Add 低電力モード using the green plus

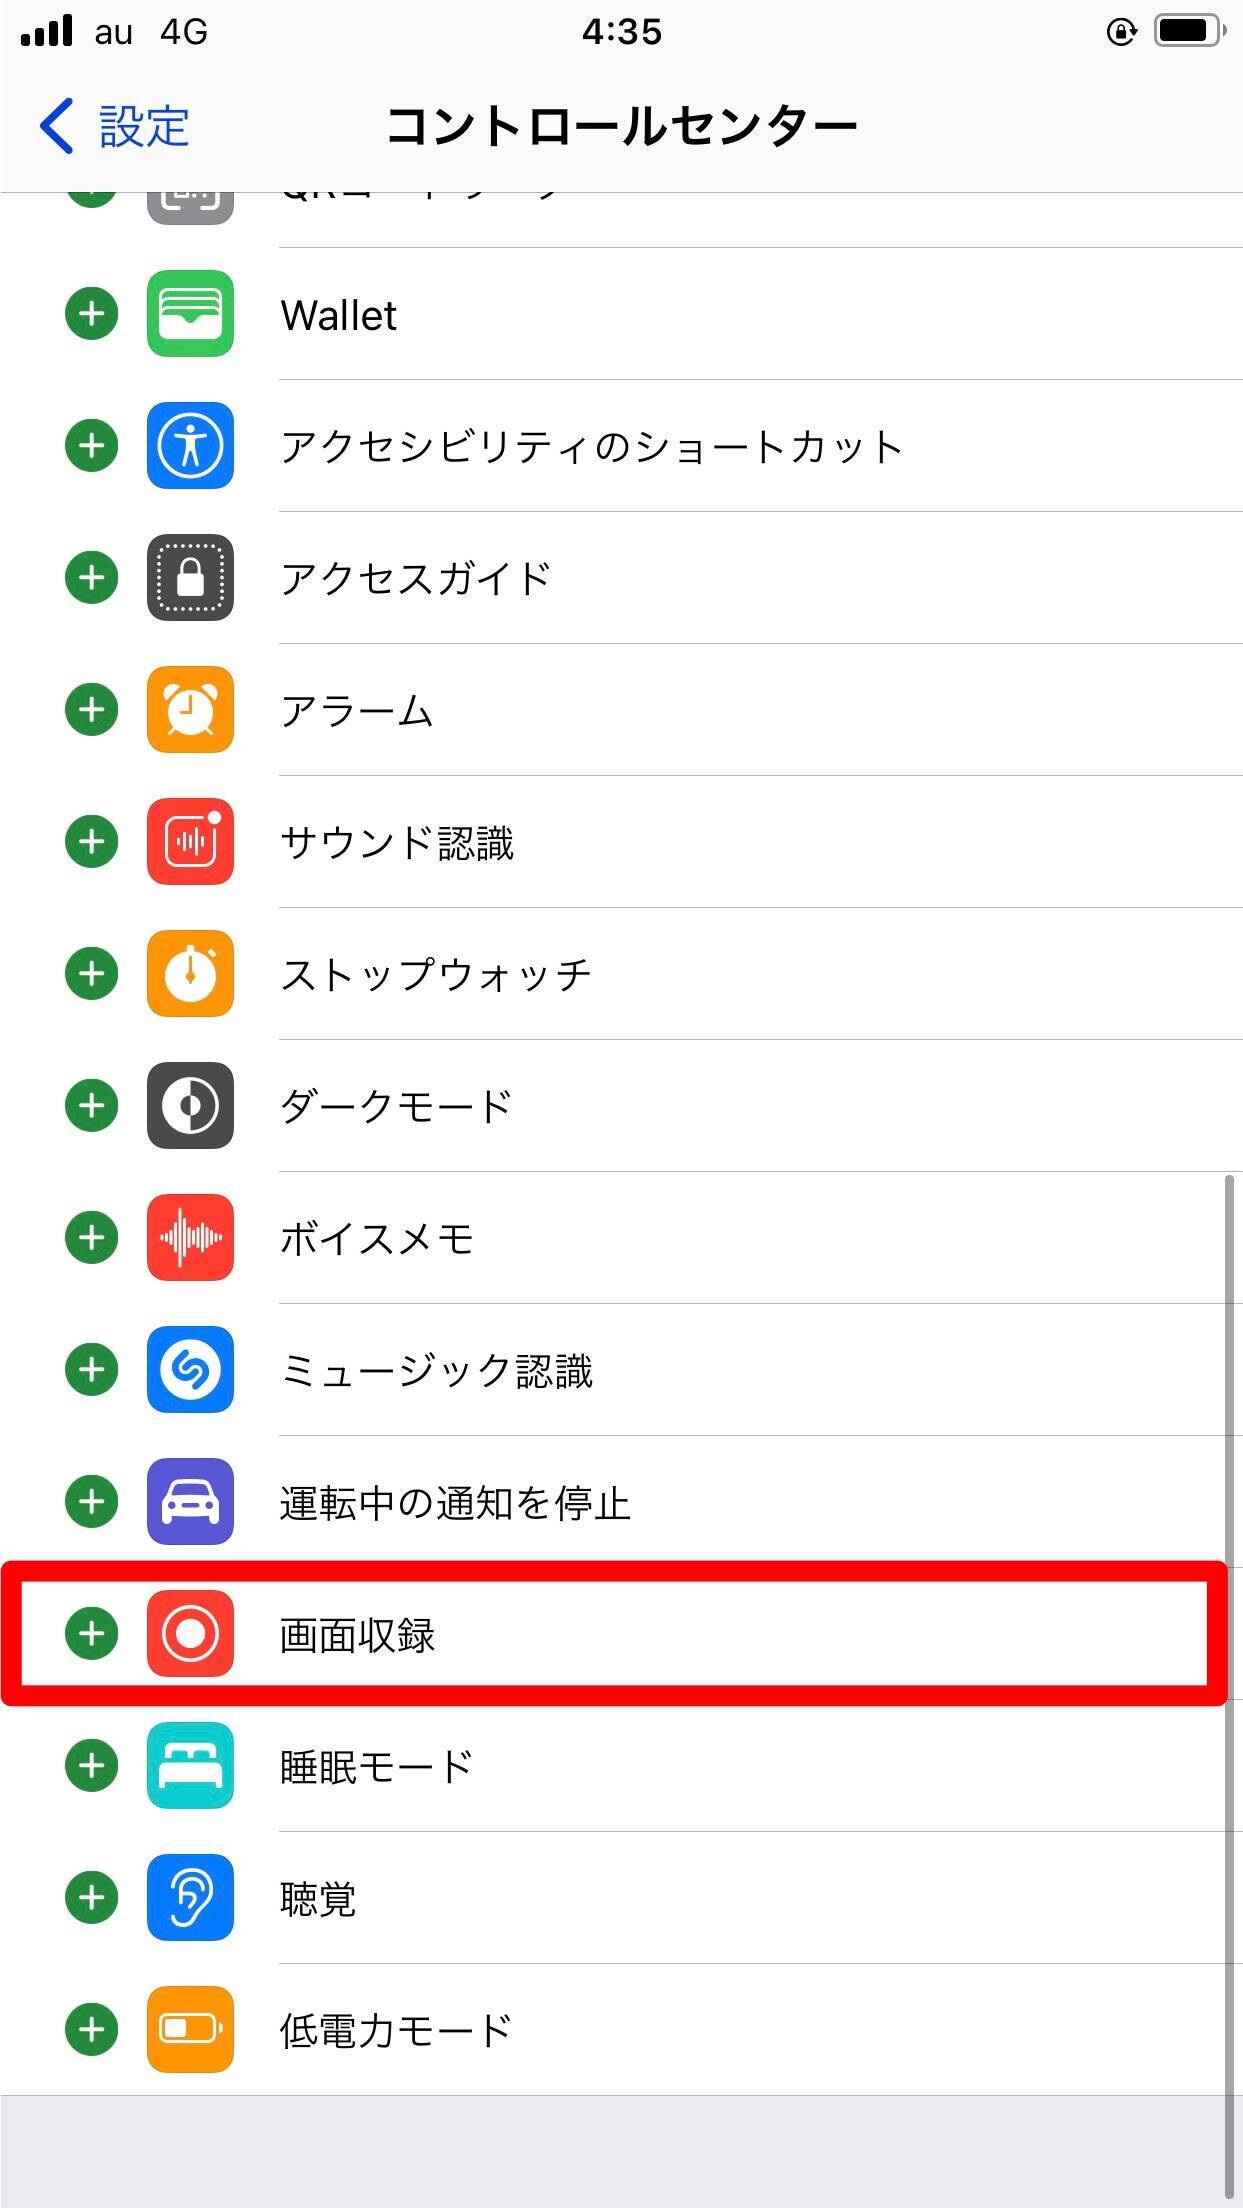point(91,2029)
